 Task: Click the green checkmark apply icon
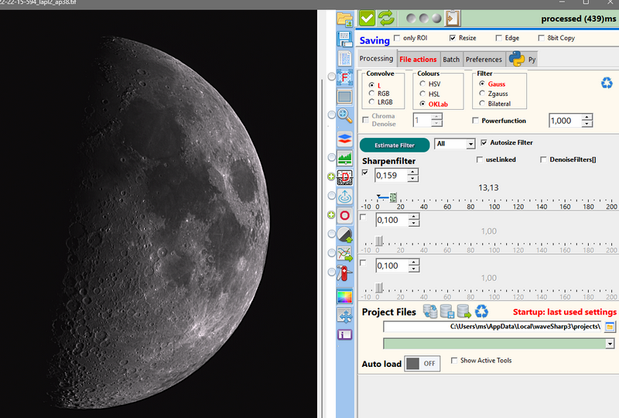(x=367, y=18)
